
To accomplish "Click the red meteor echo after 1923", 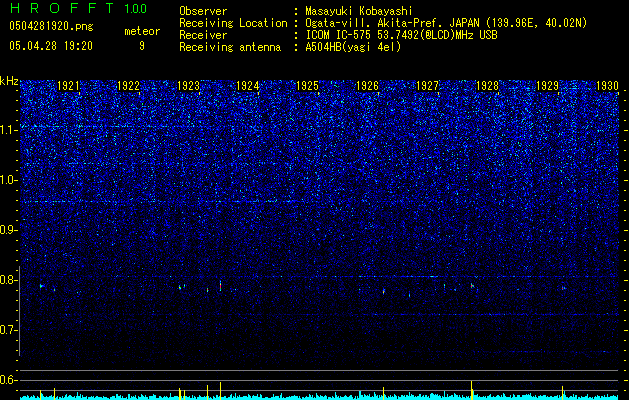I will click(x=221, y=286).
